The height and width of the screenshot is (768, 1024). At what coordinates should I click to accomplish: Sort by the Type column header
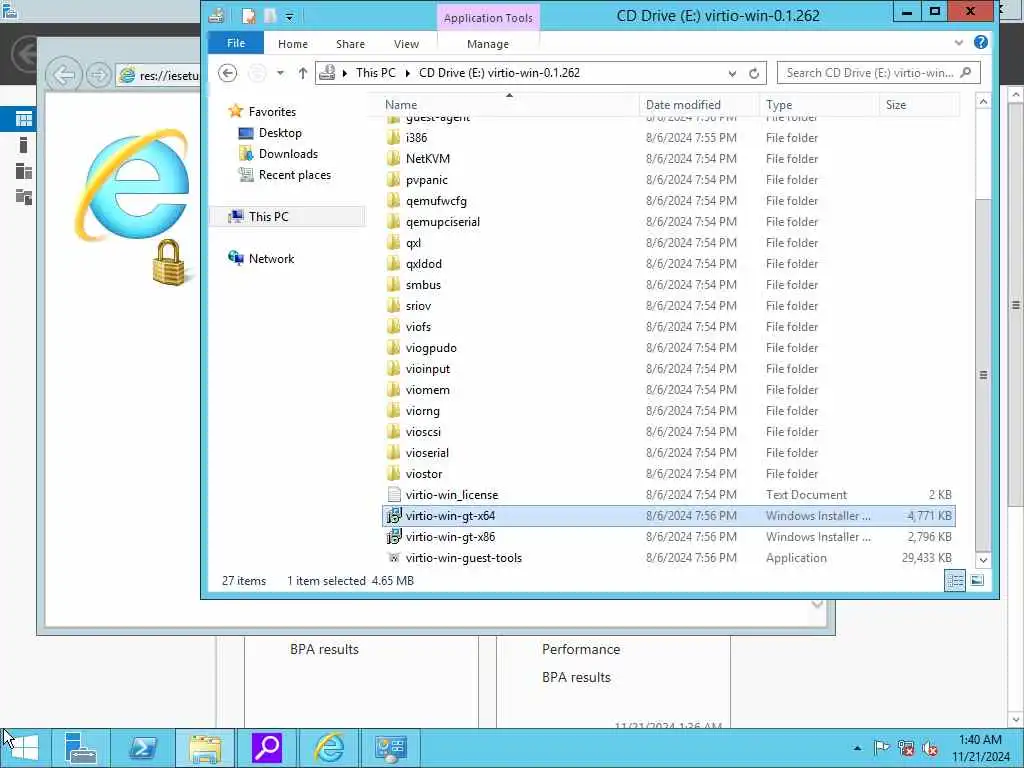(x=819, y=104)
